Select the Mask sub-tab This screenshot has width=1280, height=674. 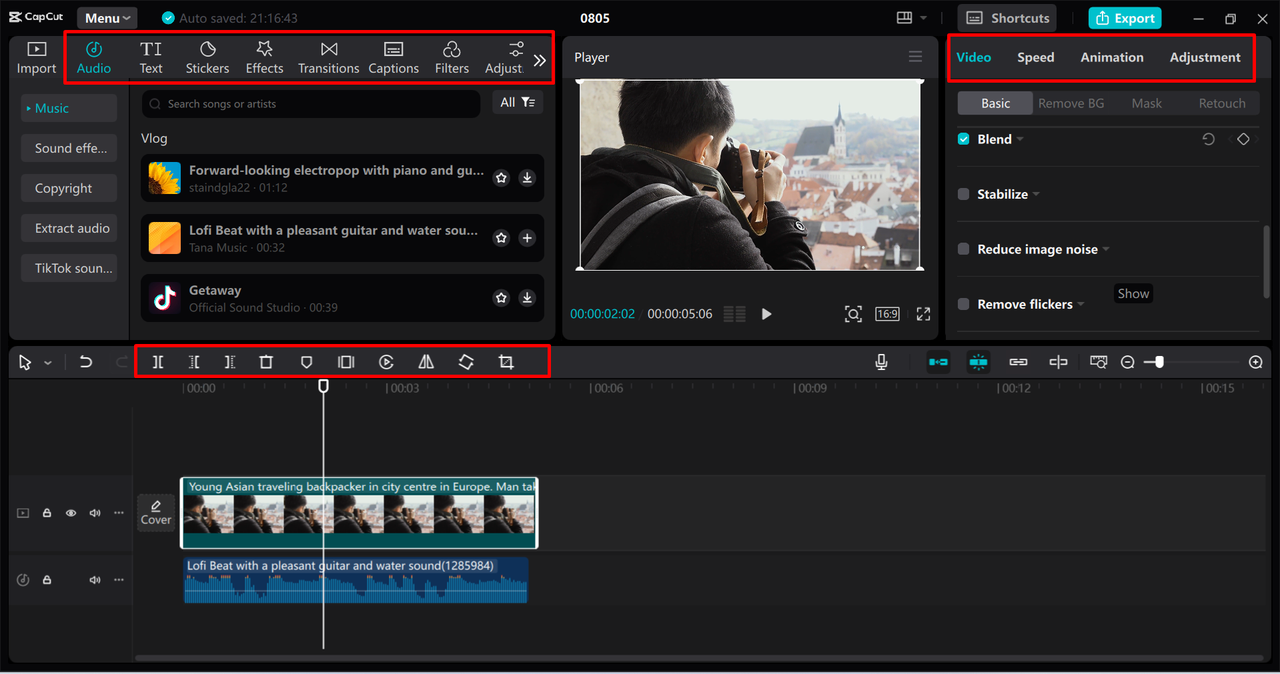[x=1146, y=103]
